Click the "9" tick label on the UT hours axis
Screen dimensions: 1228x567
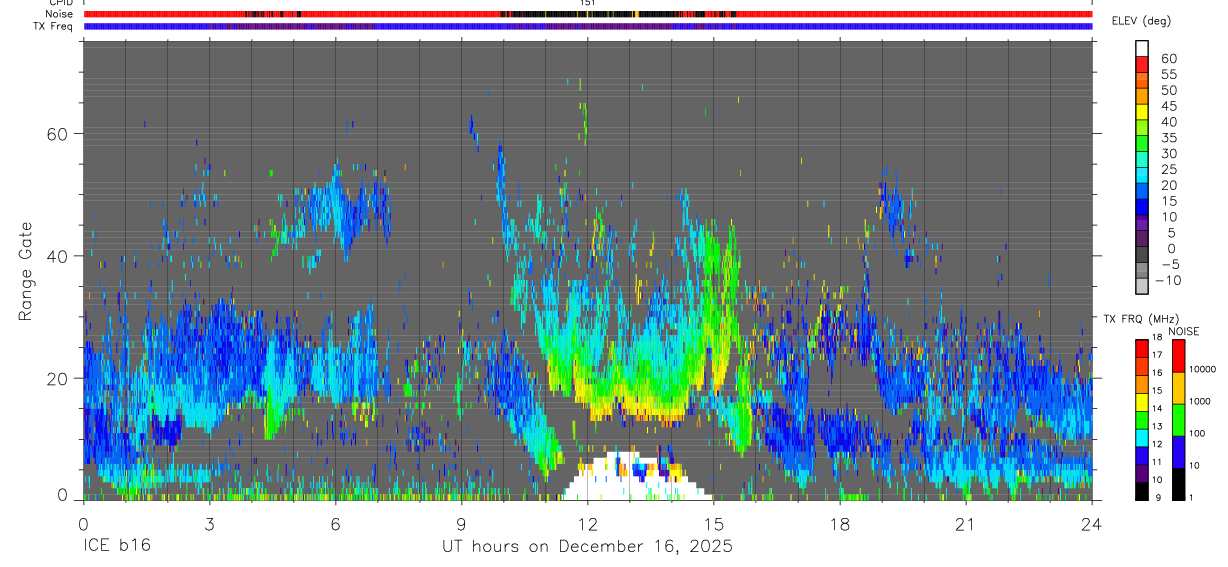click(x=461, y=523)
